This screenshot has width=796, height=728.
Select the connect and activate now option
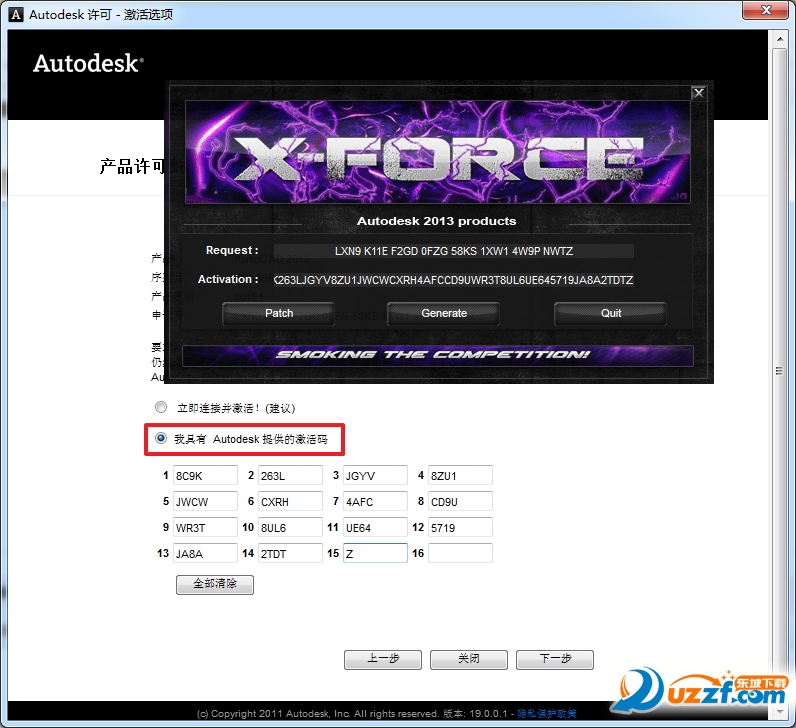[x=161, y=407]
